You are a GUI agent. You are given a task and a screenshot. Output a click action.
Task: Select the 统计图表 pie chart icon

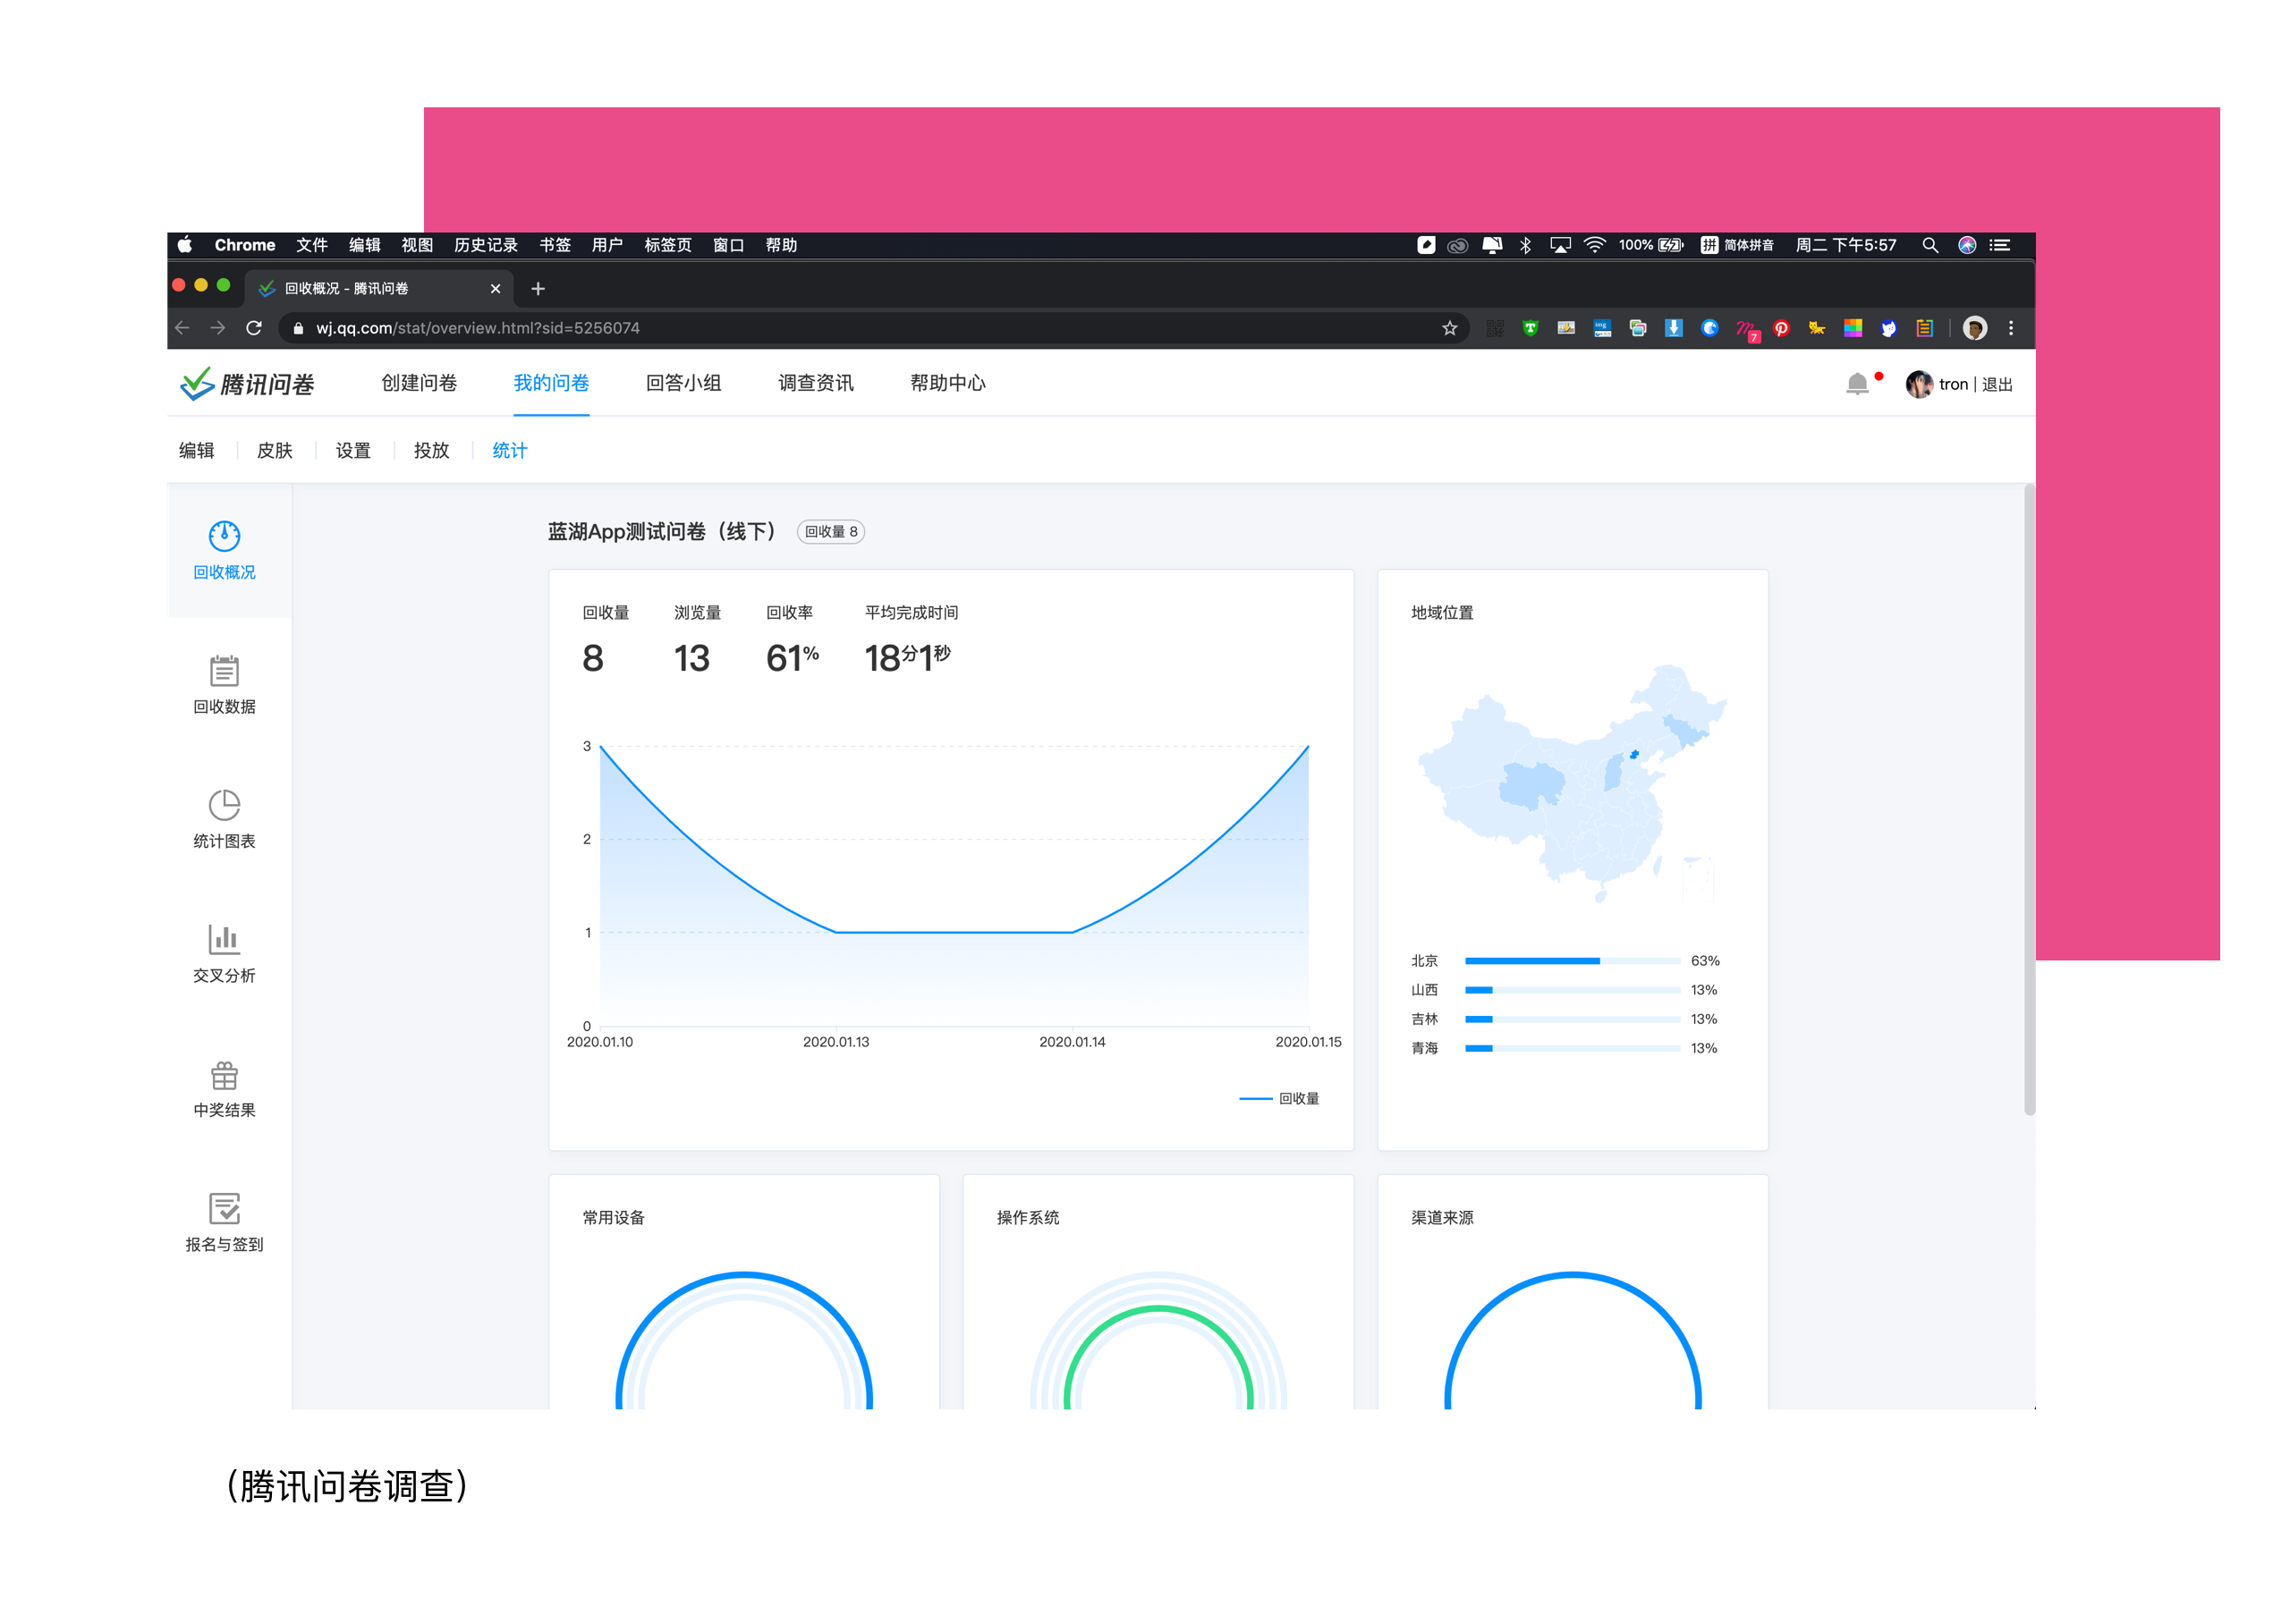click(x=224, y=805)
